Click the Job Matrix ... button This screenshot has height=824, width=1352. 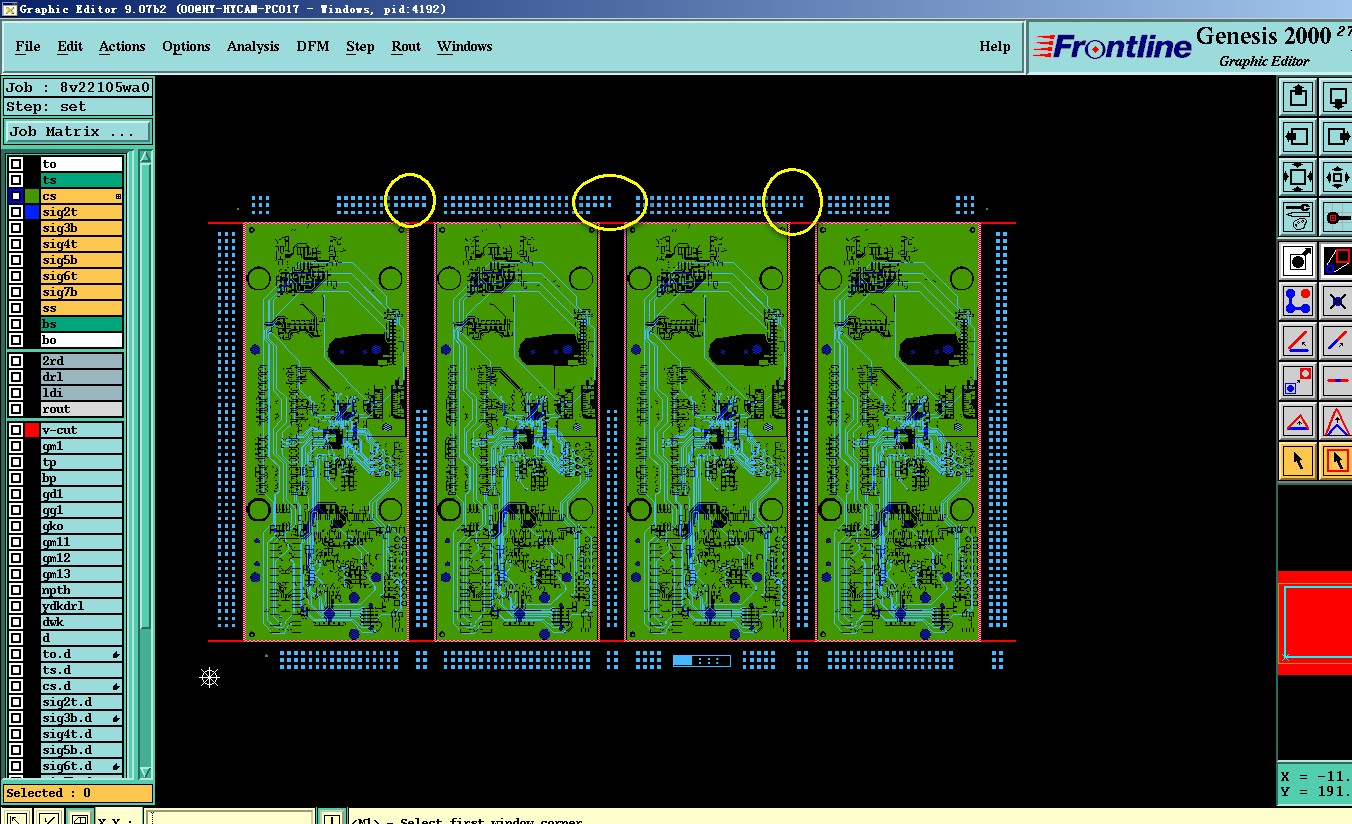tap(79, 132)
